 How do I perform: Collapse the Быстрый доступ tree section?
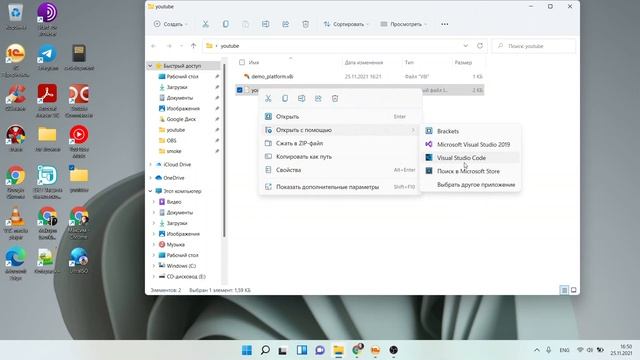pos(150,66)
